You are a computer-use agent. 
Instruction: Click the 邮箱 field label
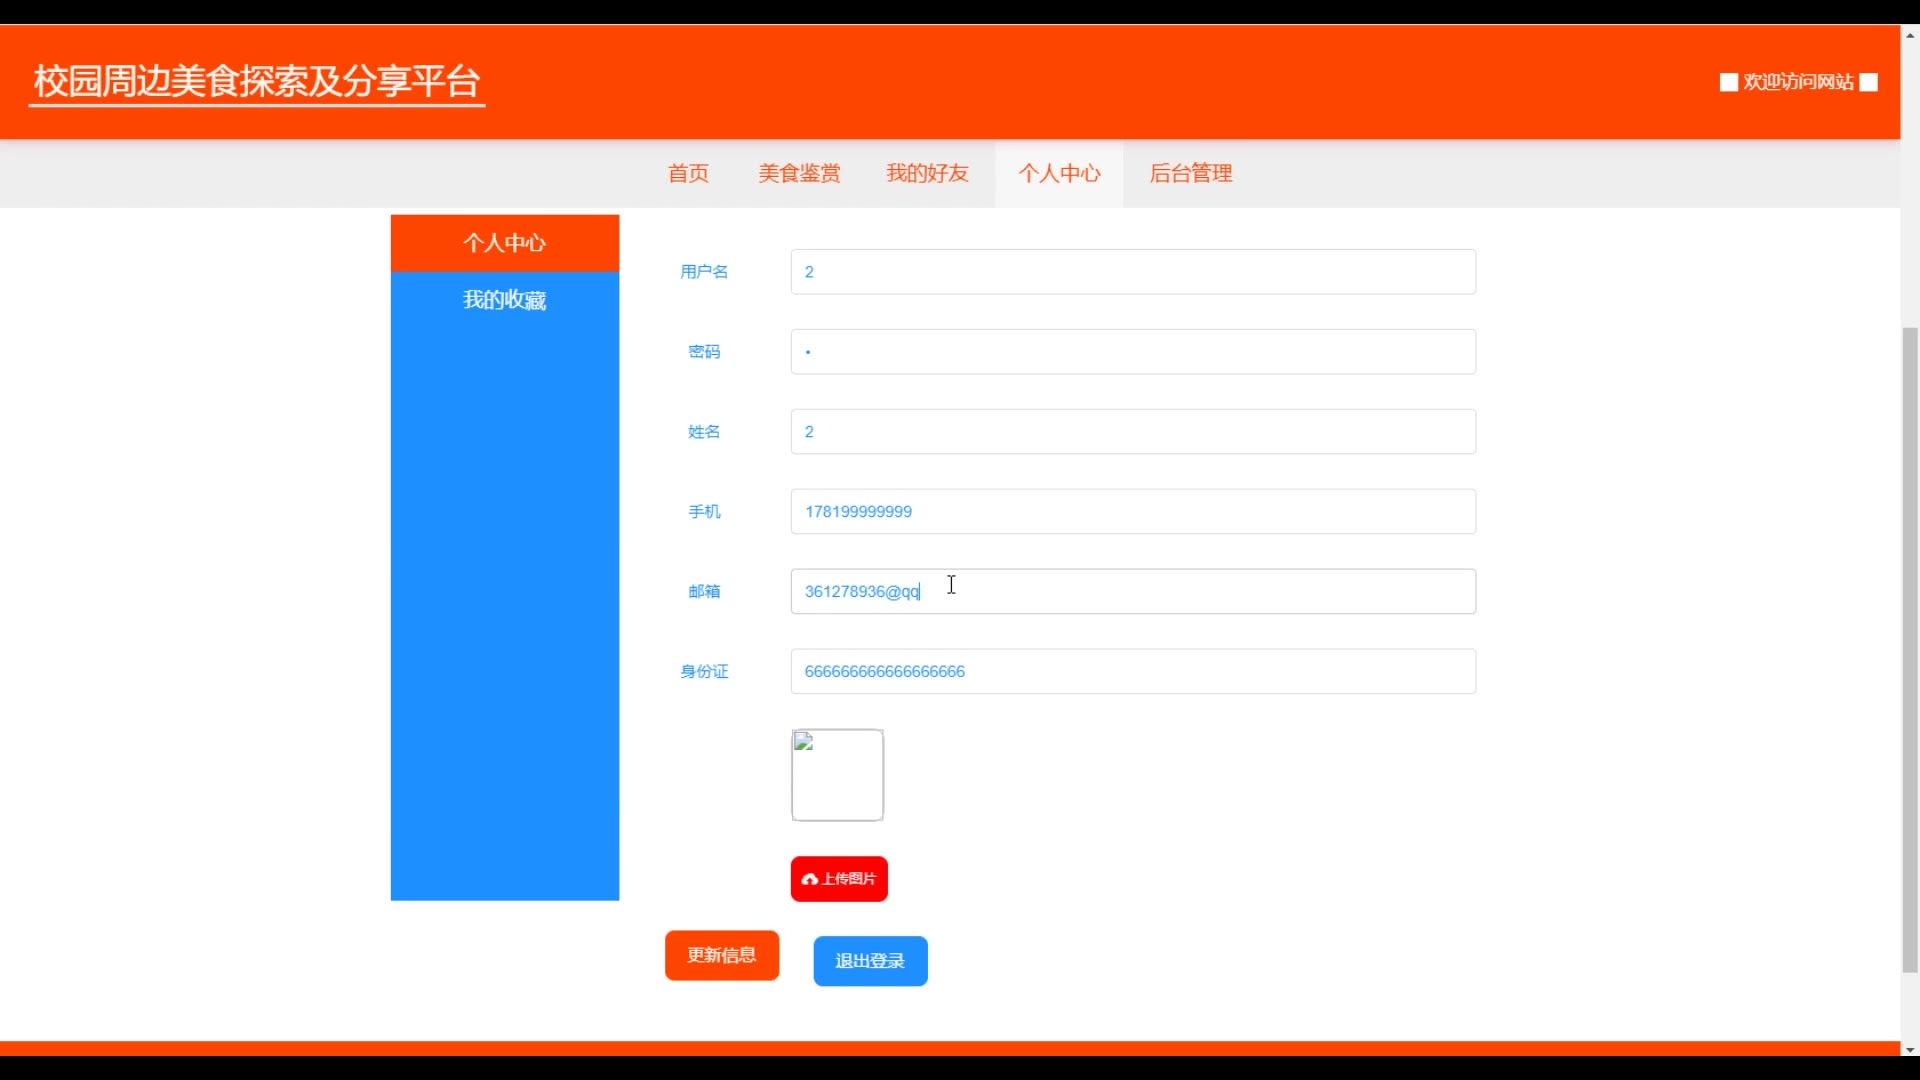point(704,591)
